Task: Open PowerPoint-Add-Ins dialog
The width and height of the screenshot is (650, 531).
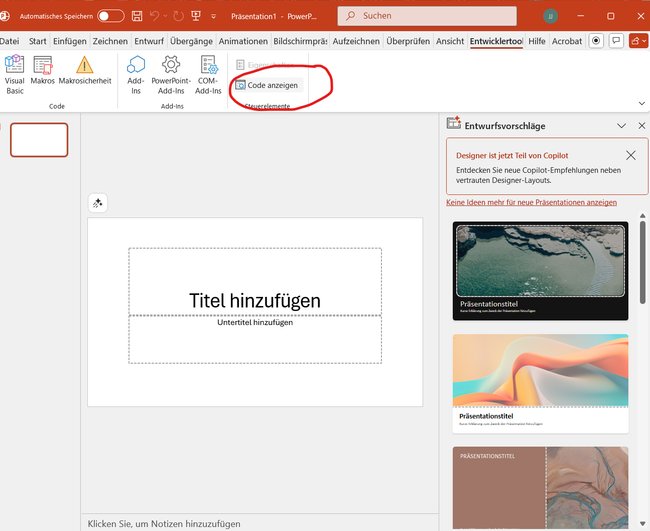Action: tap(171, 75)
